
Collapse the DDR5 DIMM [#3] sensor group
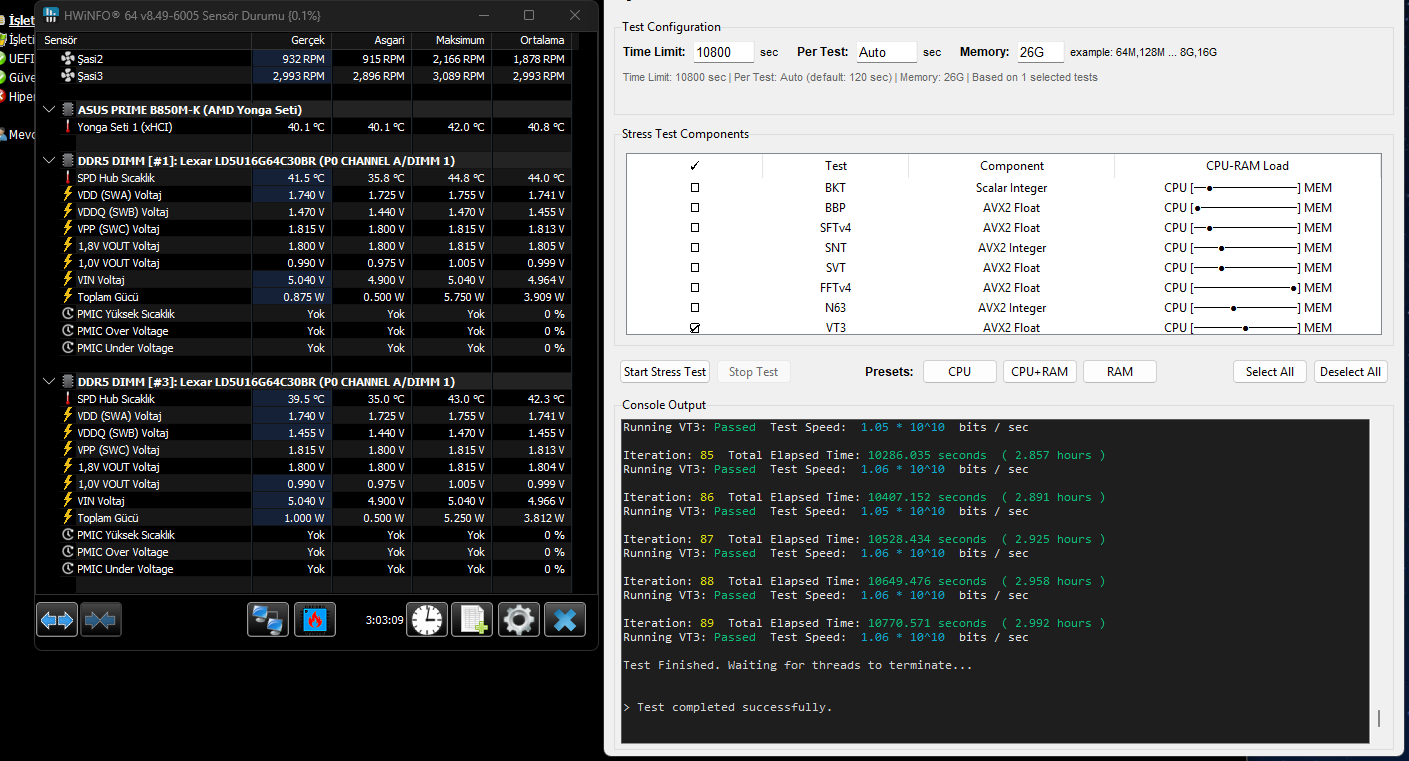point(49,381)
